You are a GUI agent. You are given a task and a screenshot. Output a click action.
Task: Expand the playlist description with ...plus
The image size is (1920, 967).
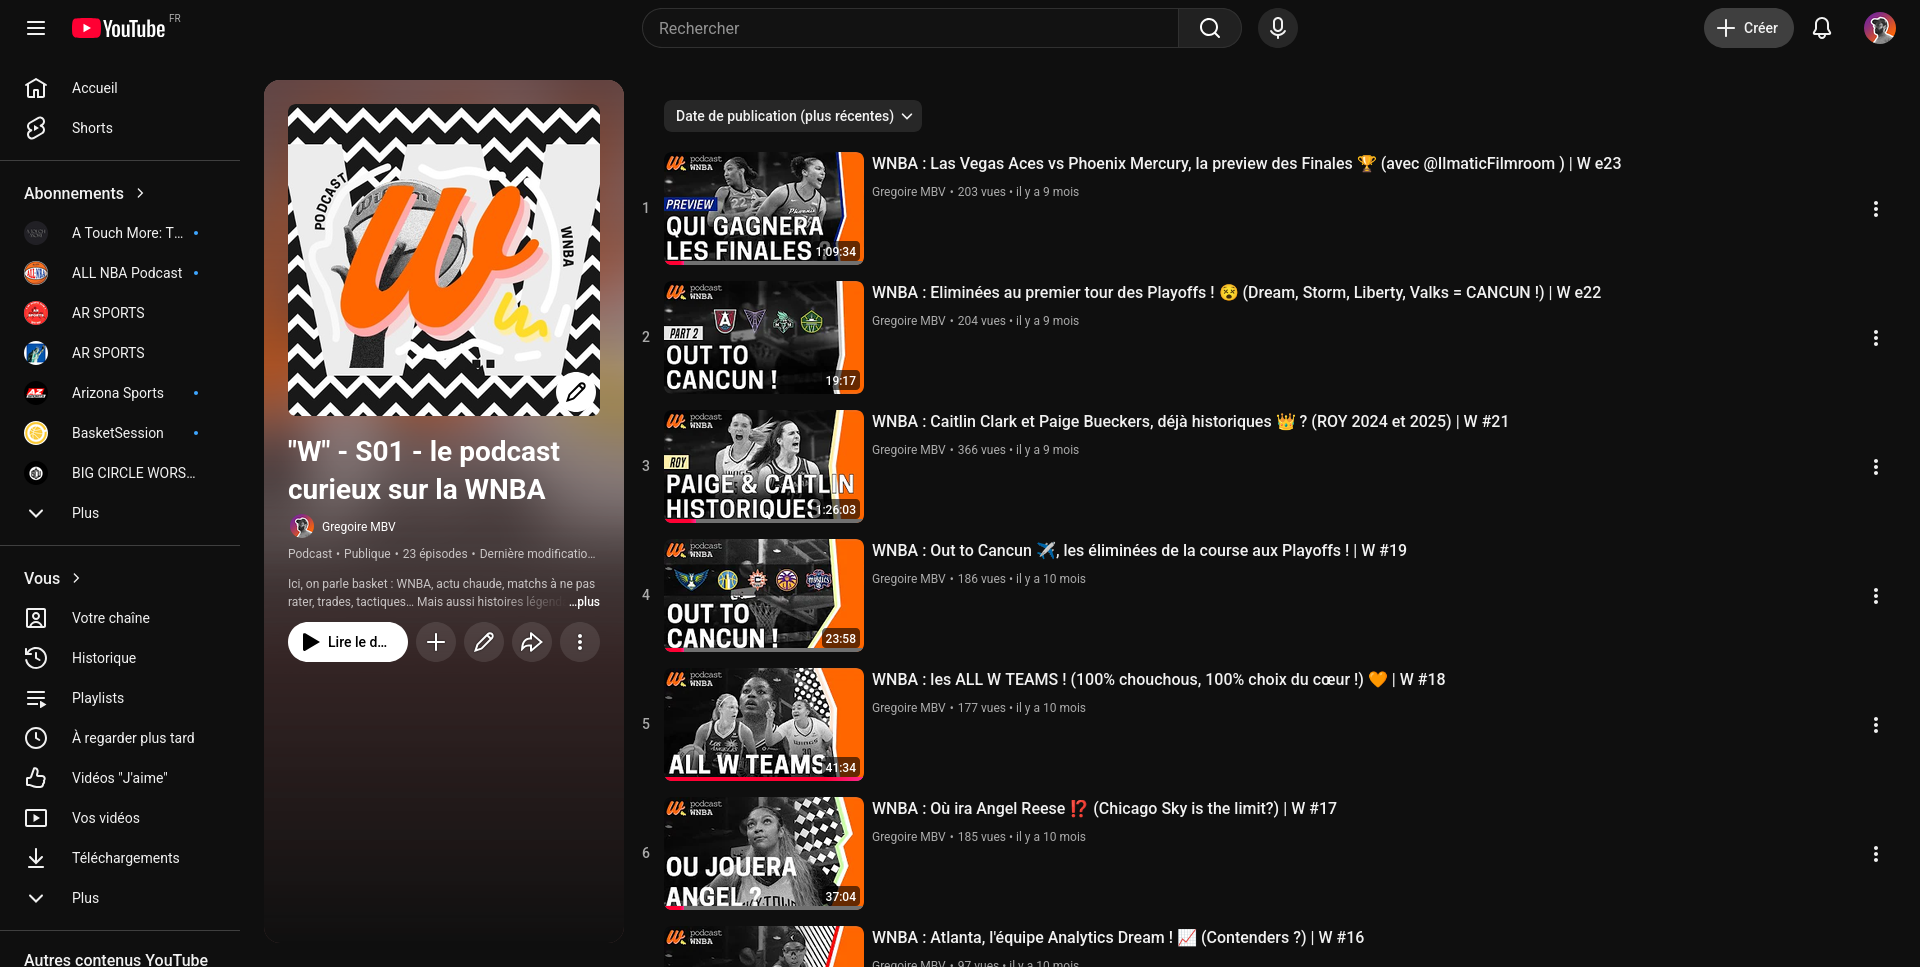tap(585, 602)
